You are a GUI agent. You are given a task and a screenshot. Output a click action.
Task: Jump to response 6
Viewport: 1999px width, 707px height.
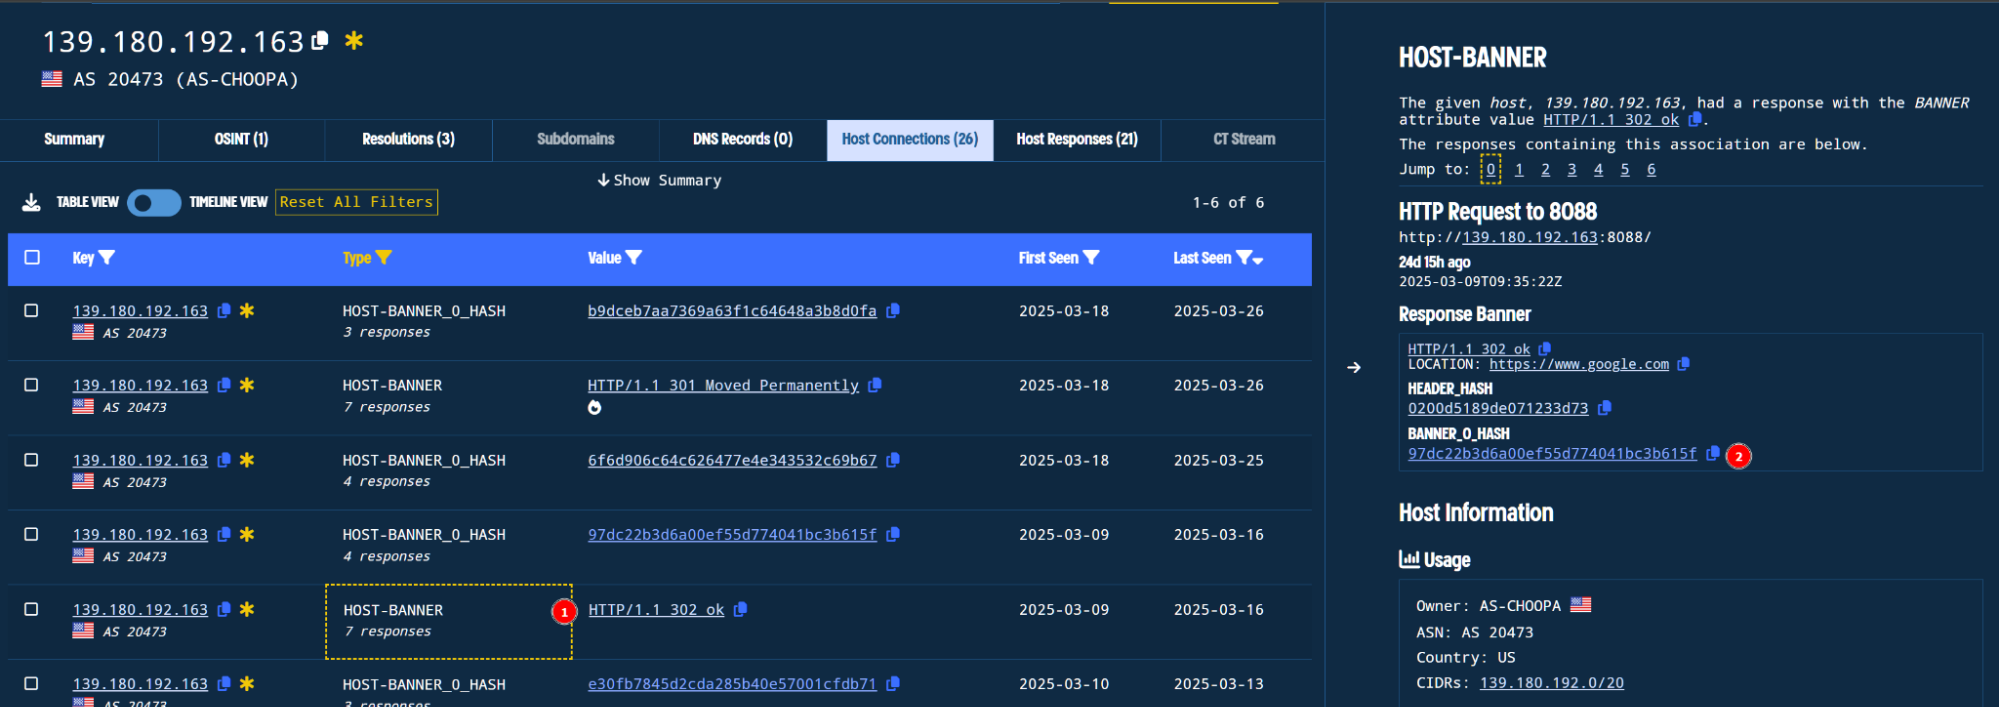1651,170
